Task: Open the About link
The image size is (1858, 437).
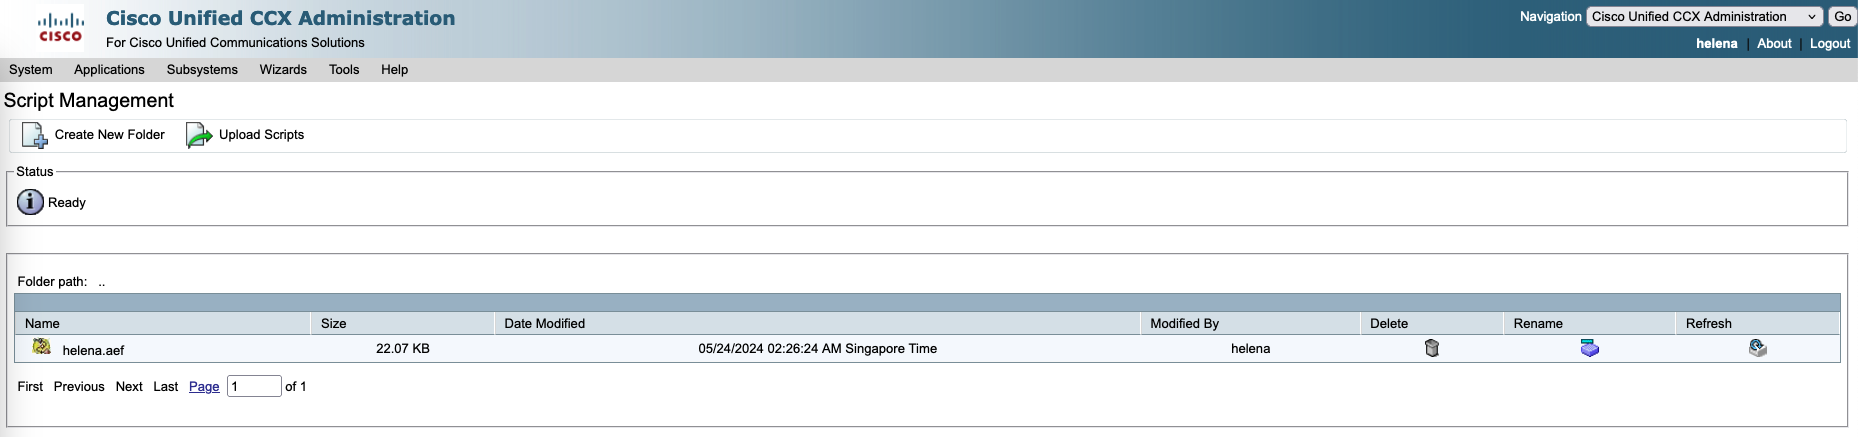Action: tap(1774, 44)
